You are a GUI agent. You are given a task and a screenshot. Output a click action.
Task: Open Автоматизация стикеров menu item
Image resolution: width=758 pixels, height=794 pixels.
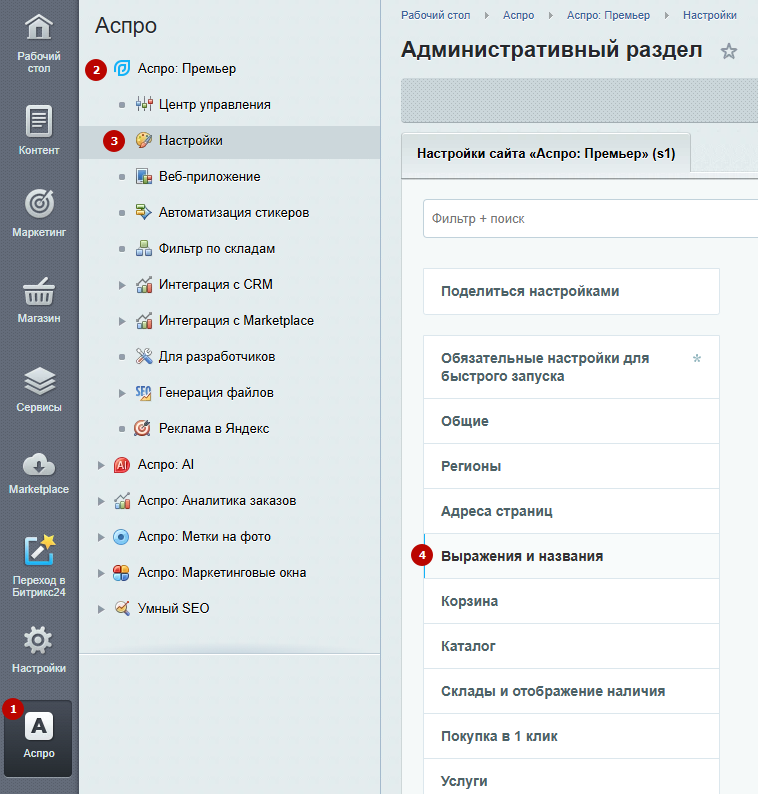234,212
